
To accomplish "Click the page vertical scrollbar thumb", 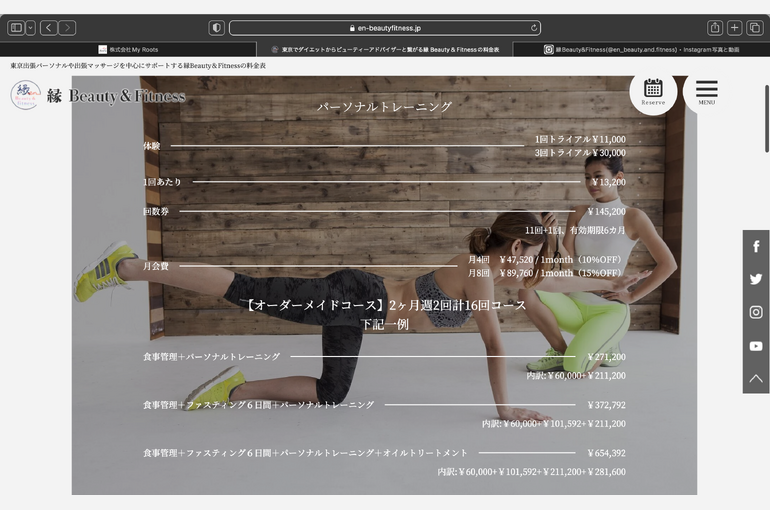I will click(x=767, y=118).
